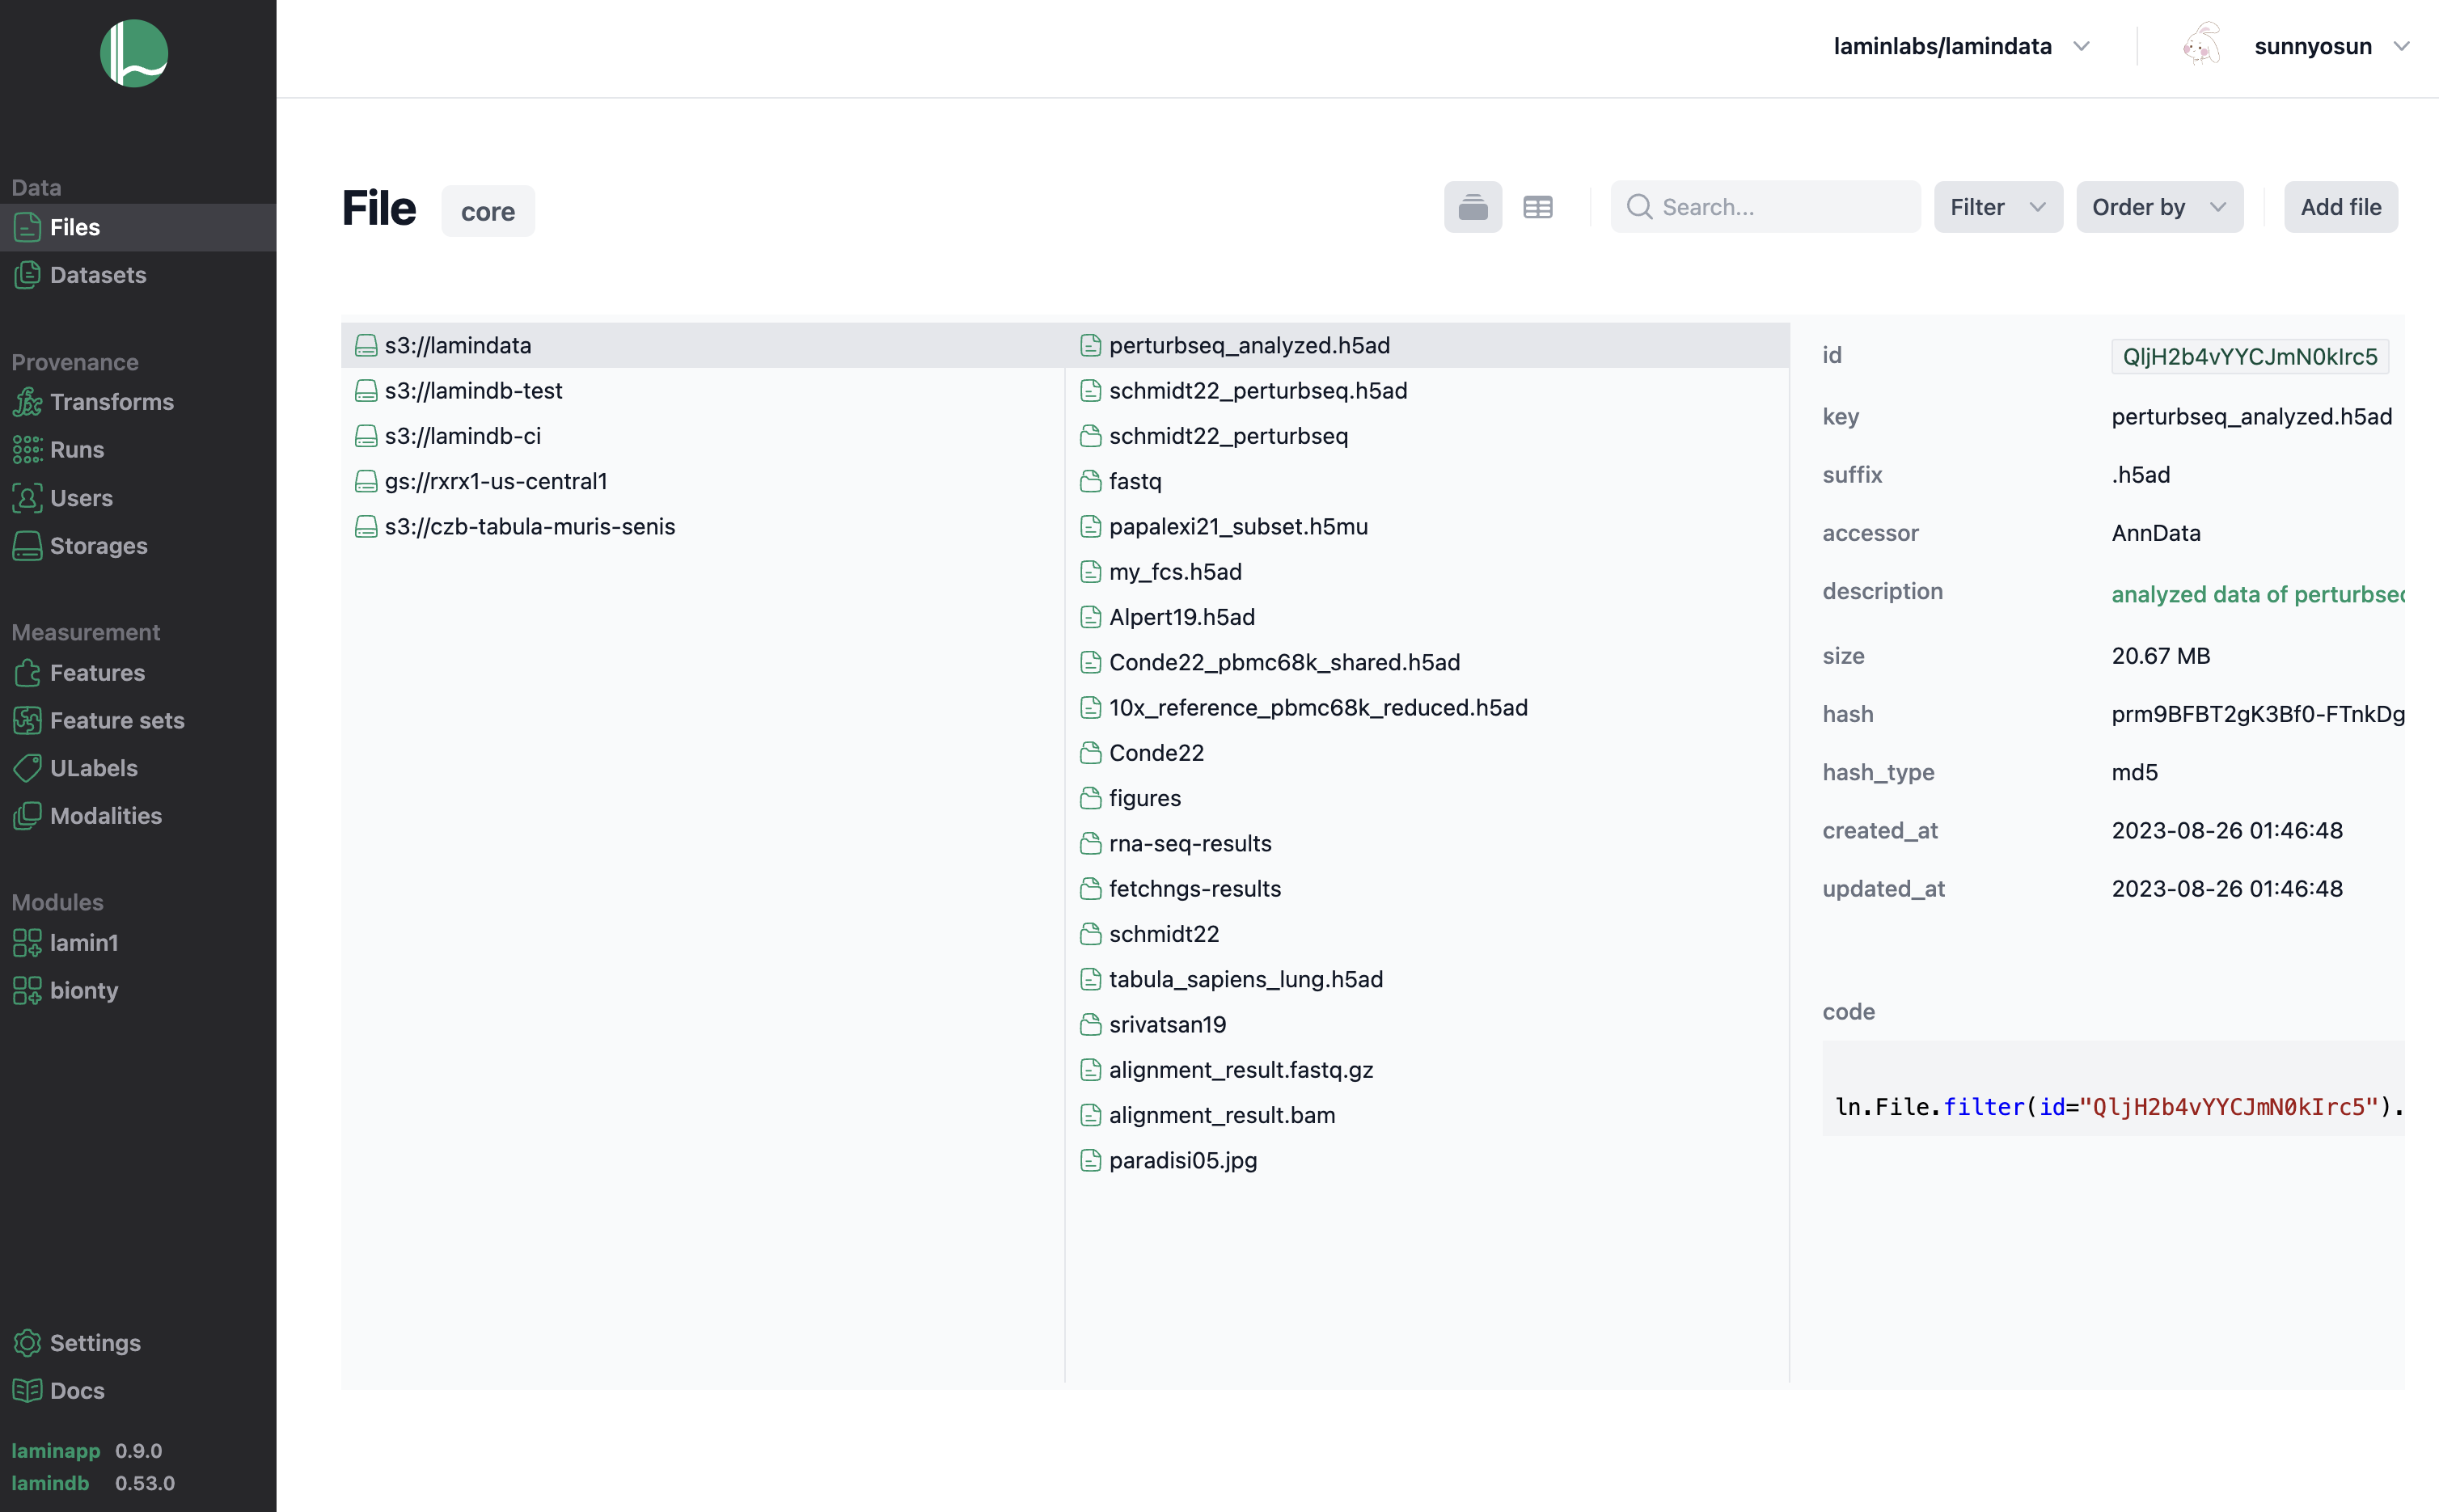This screenshot has height=1512, width=2439.
Task: Click the Modalities icon
Action: click(x=27, y=816)
